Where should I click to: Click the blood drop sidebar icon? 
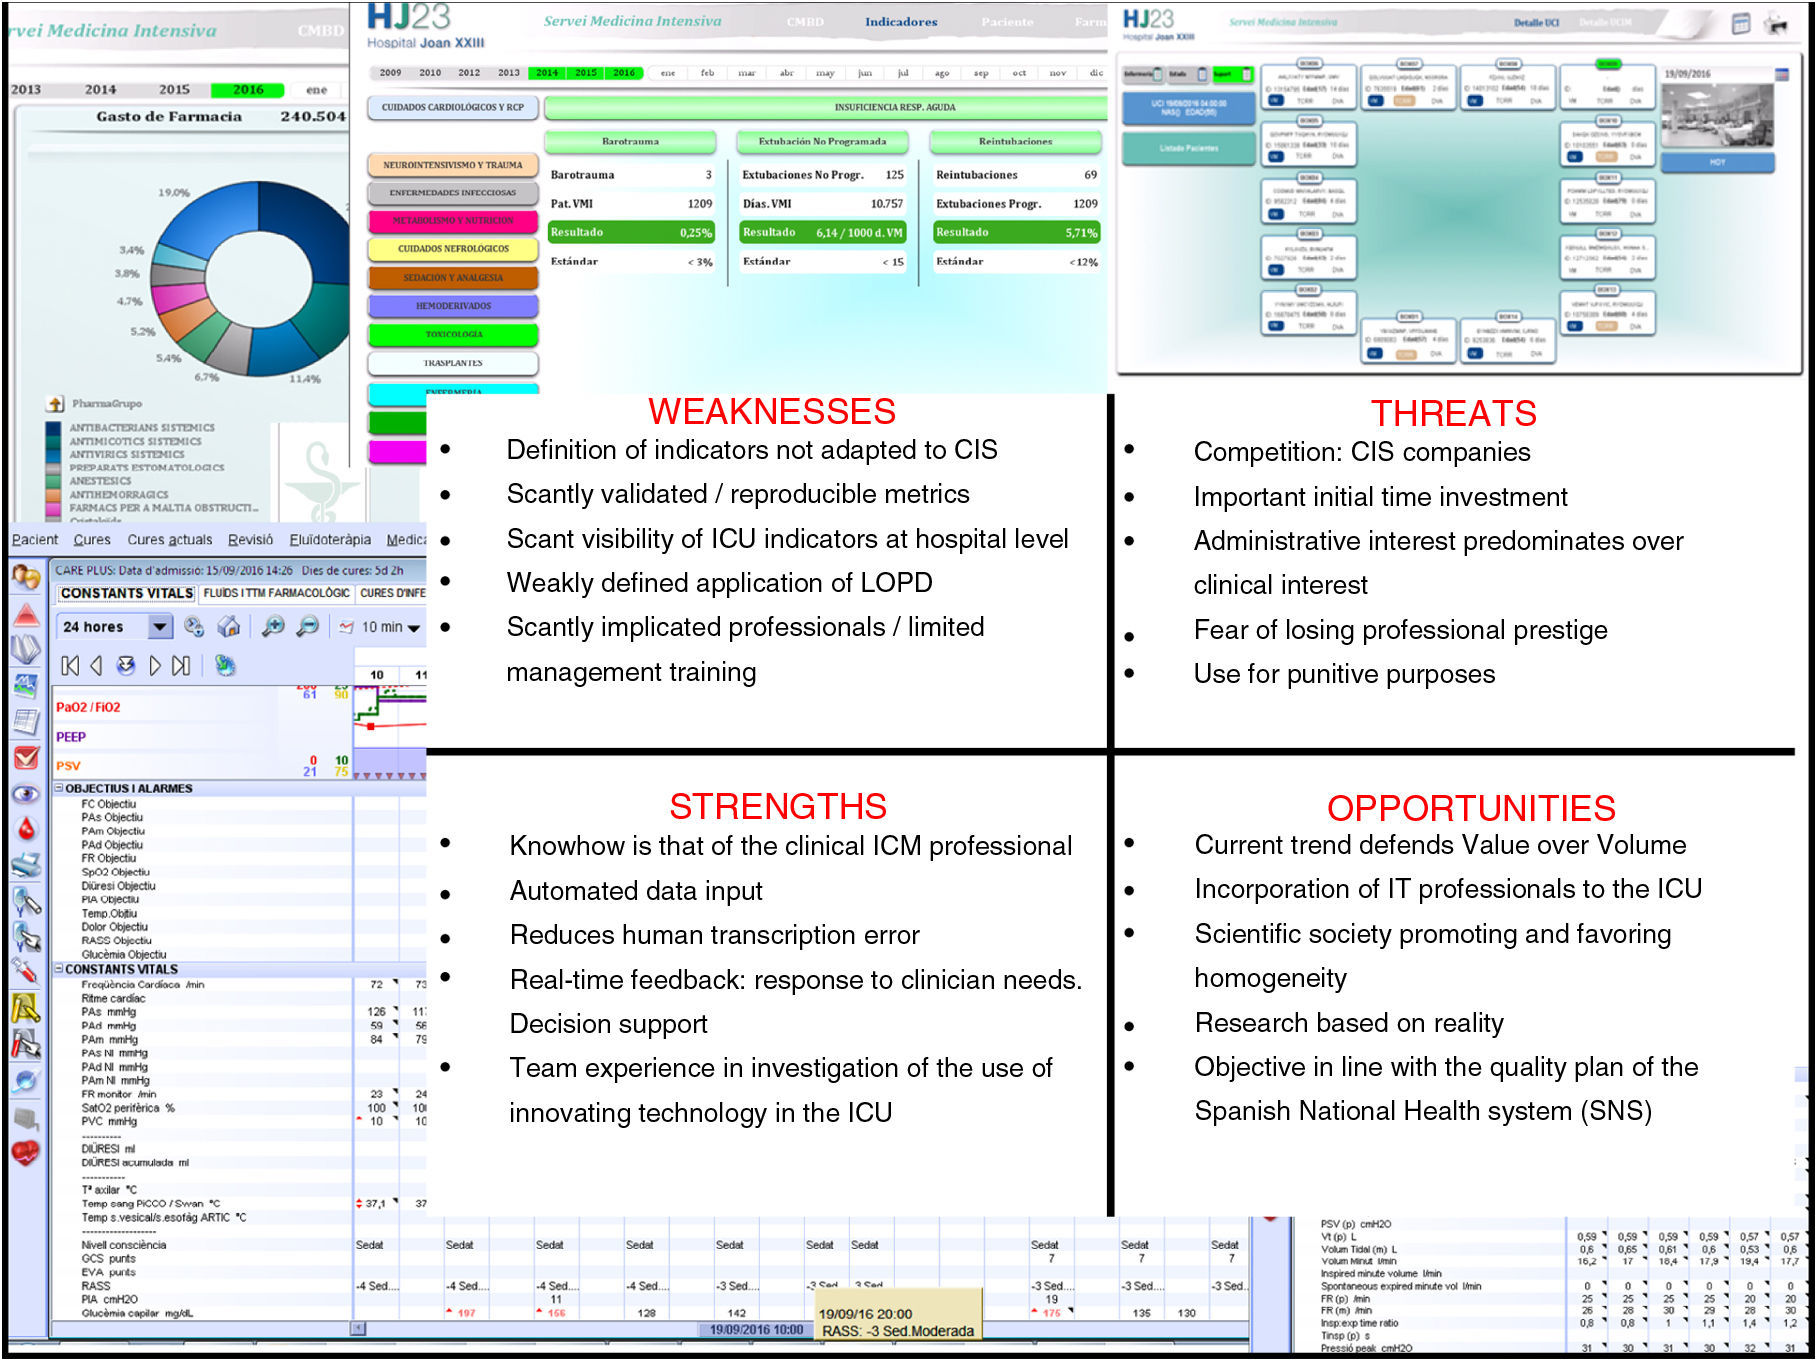click(26, 829)
